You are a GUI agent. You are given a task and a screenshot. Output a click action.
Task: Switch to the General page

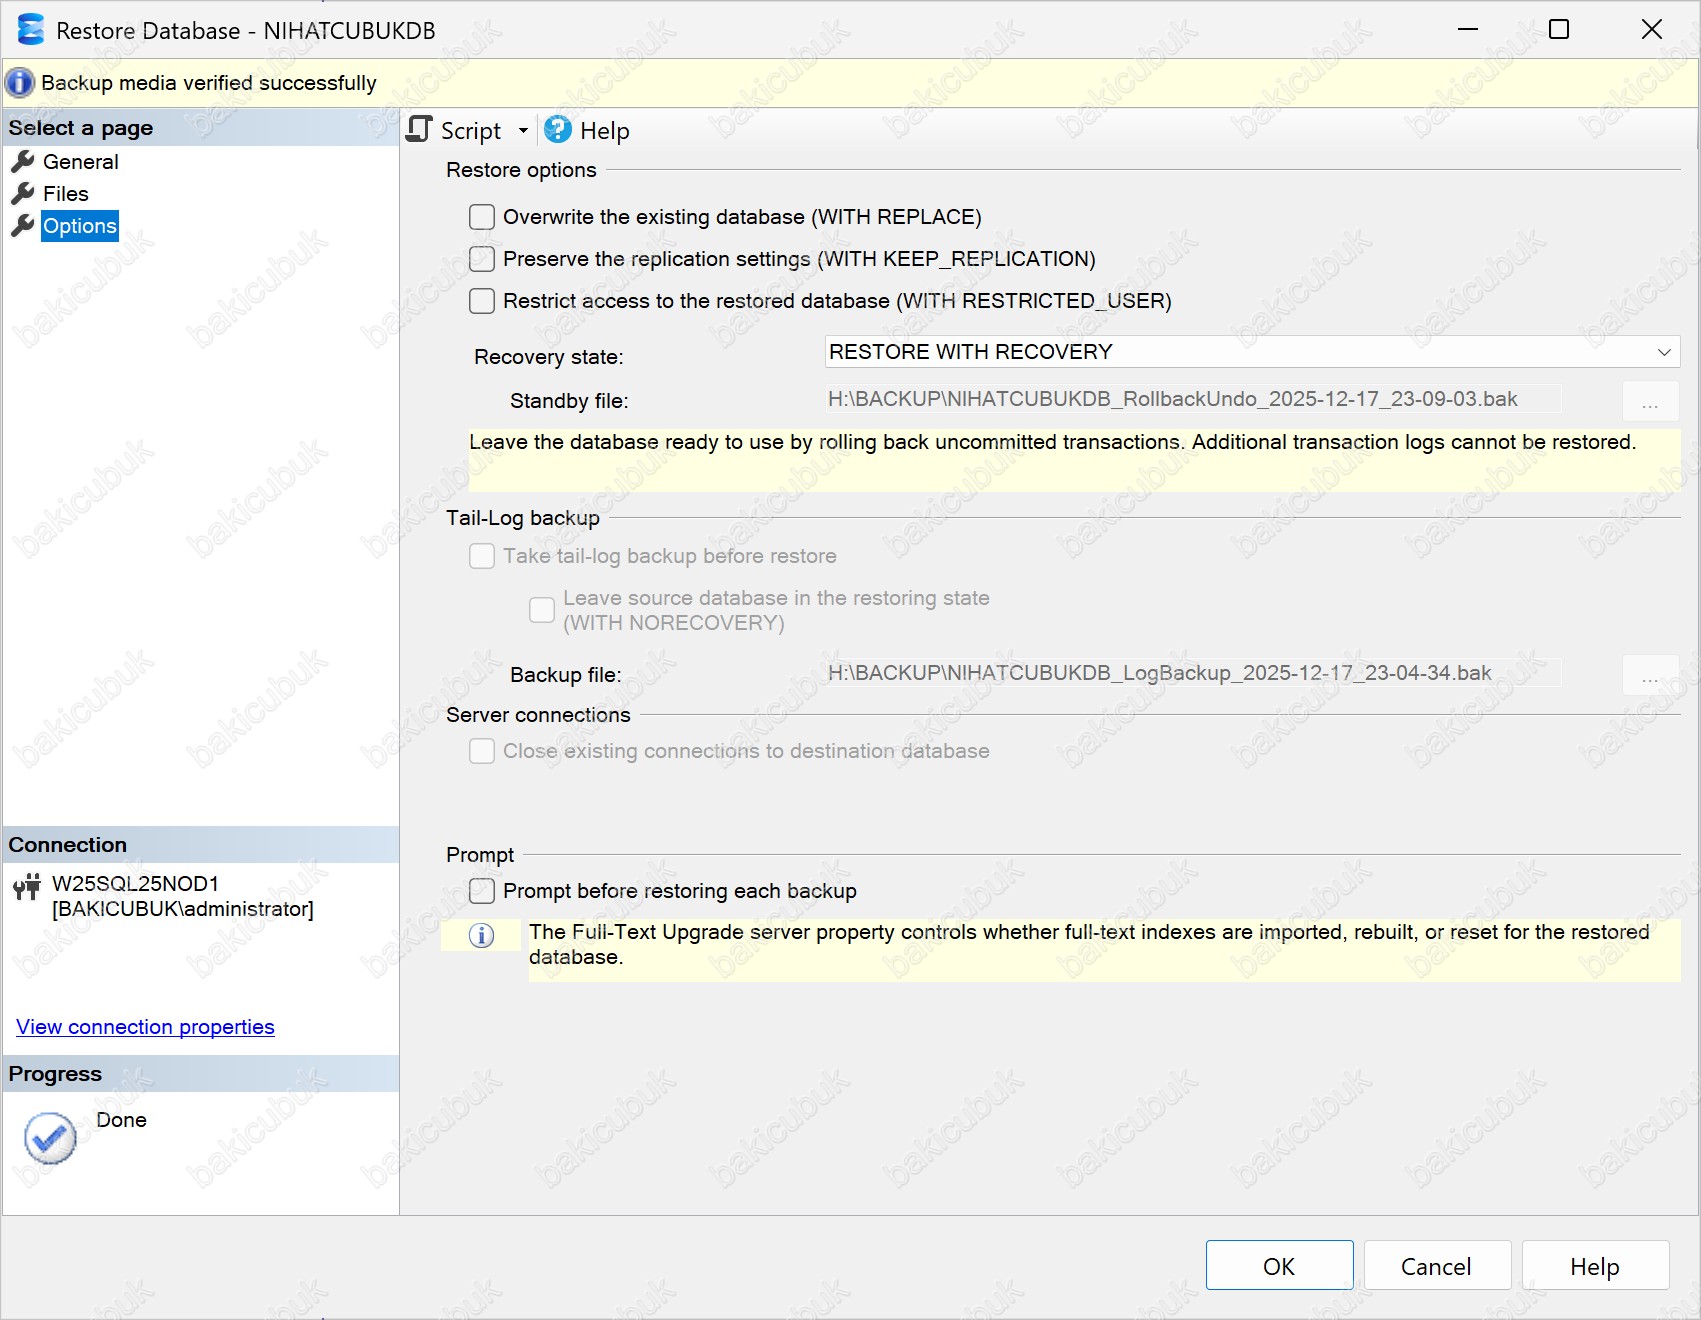[x=80, y=162]
